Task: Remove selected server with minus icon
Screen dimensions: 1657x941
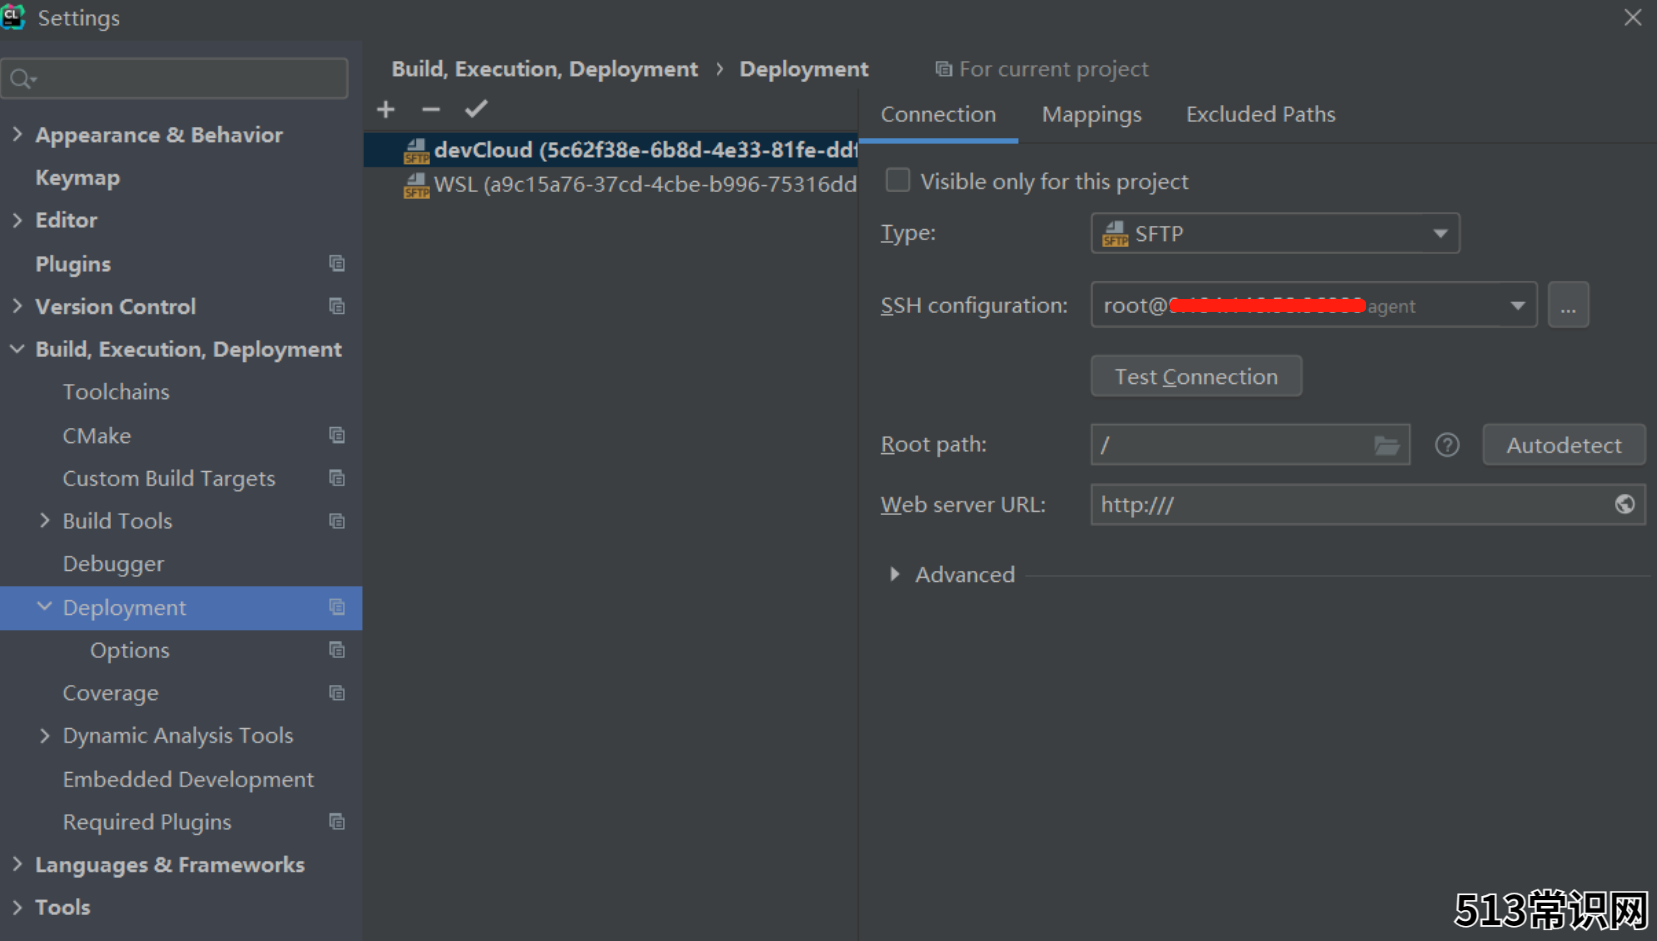Action: click(x=431, y=109)
